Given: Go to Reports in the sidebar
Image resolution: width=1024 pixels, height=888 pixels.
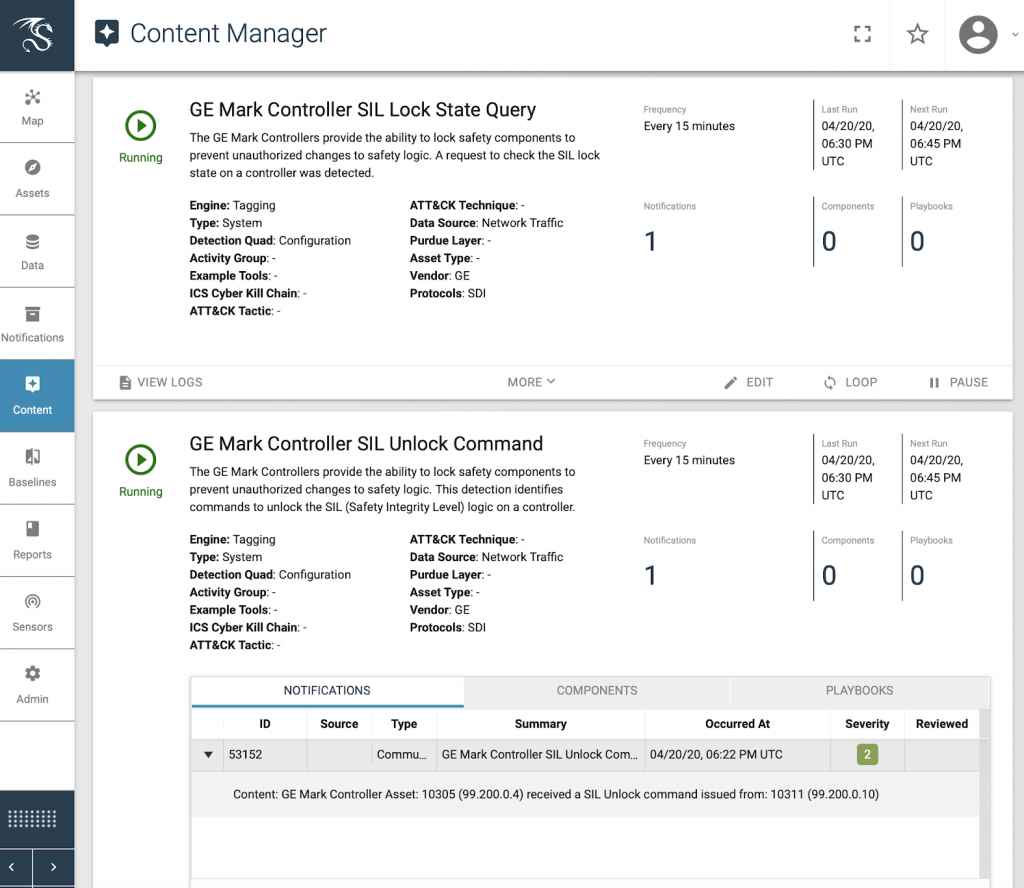Looking at the screenshot, I should [x=33, y=541].
